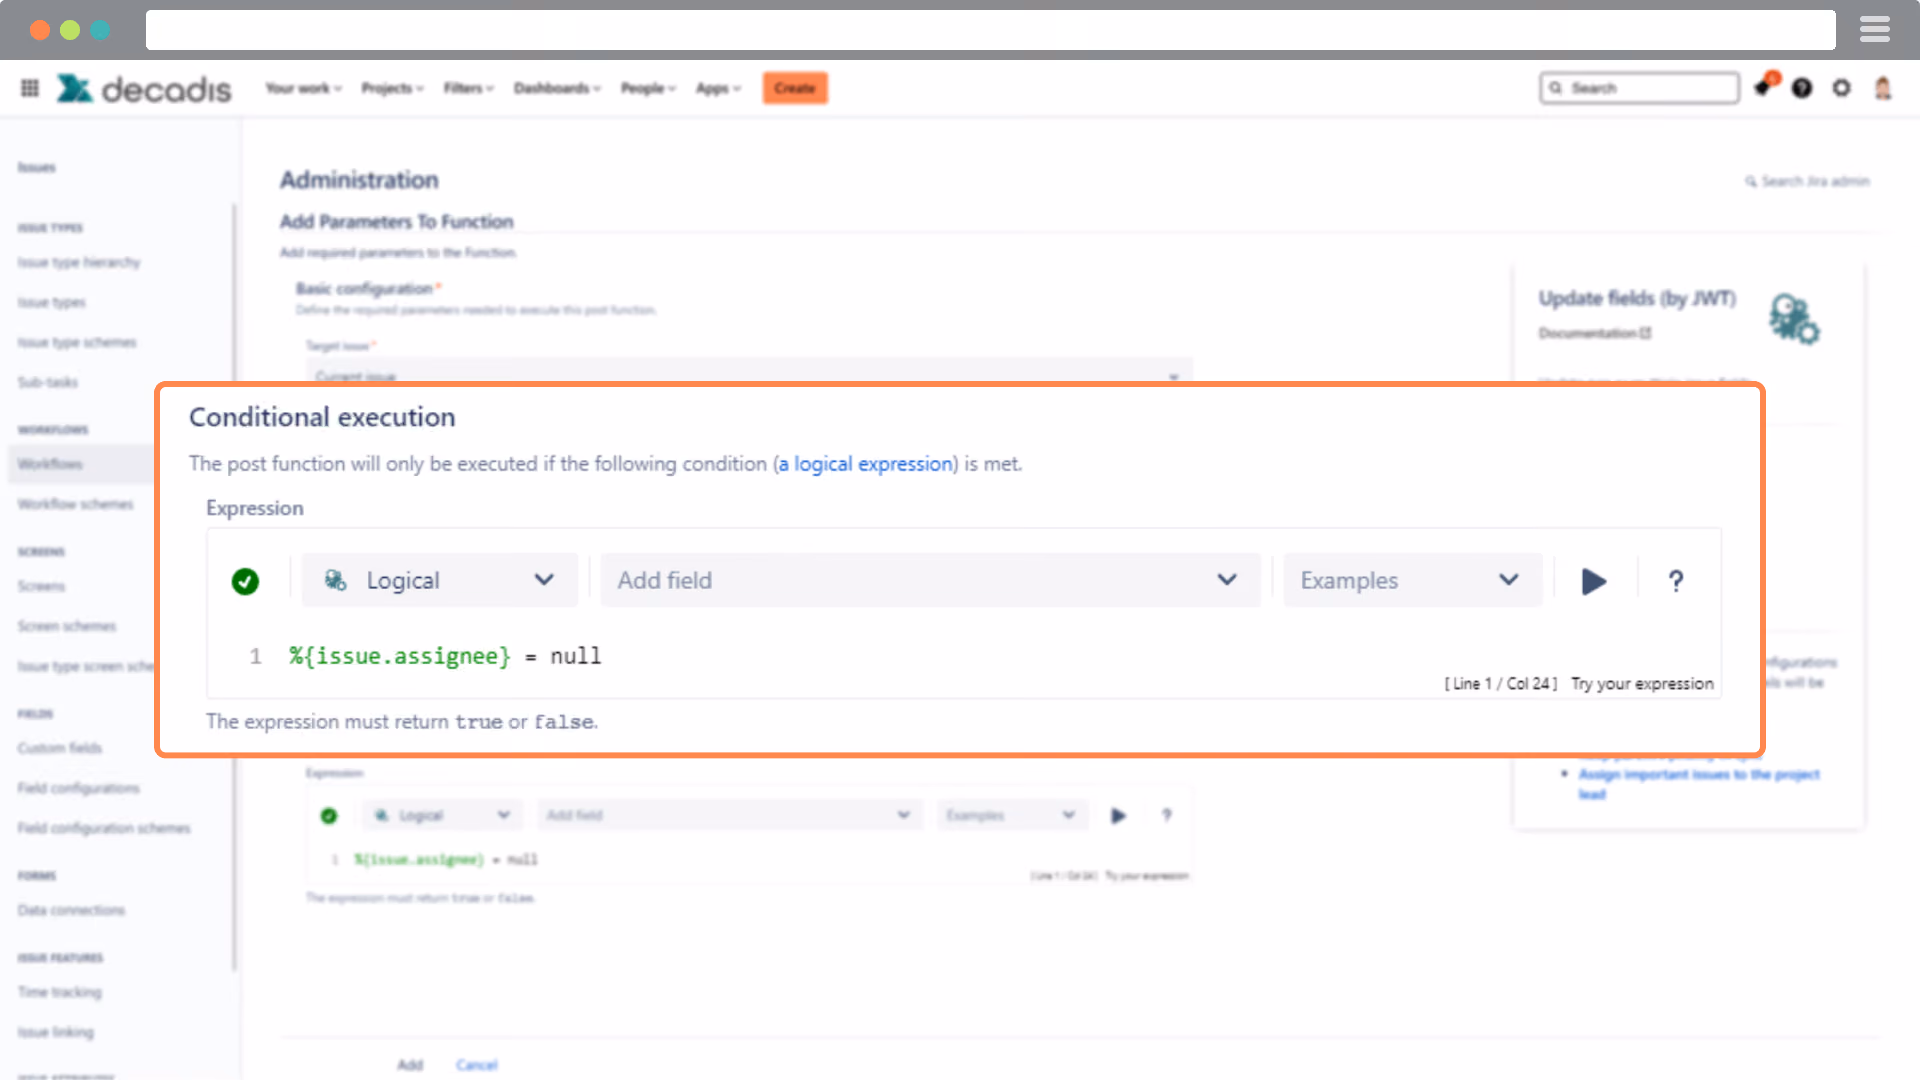Screen dimensions: 1920x1080
Task: Click Try your expression
Action: pyautogui.click(x=1642, y=684)
